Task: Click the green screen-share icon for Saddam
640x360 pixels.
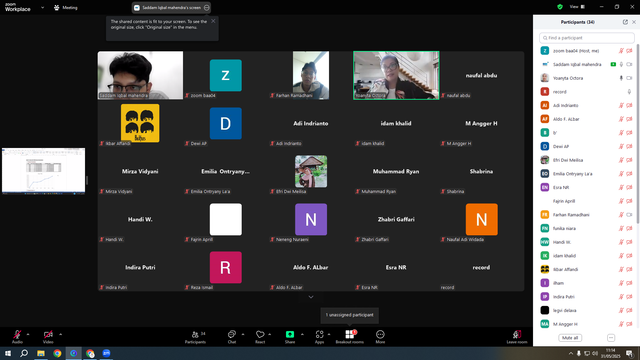Action: (613, 64)
